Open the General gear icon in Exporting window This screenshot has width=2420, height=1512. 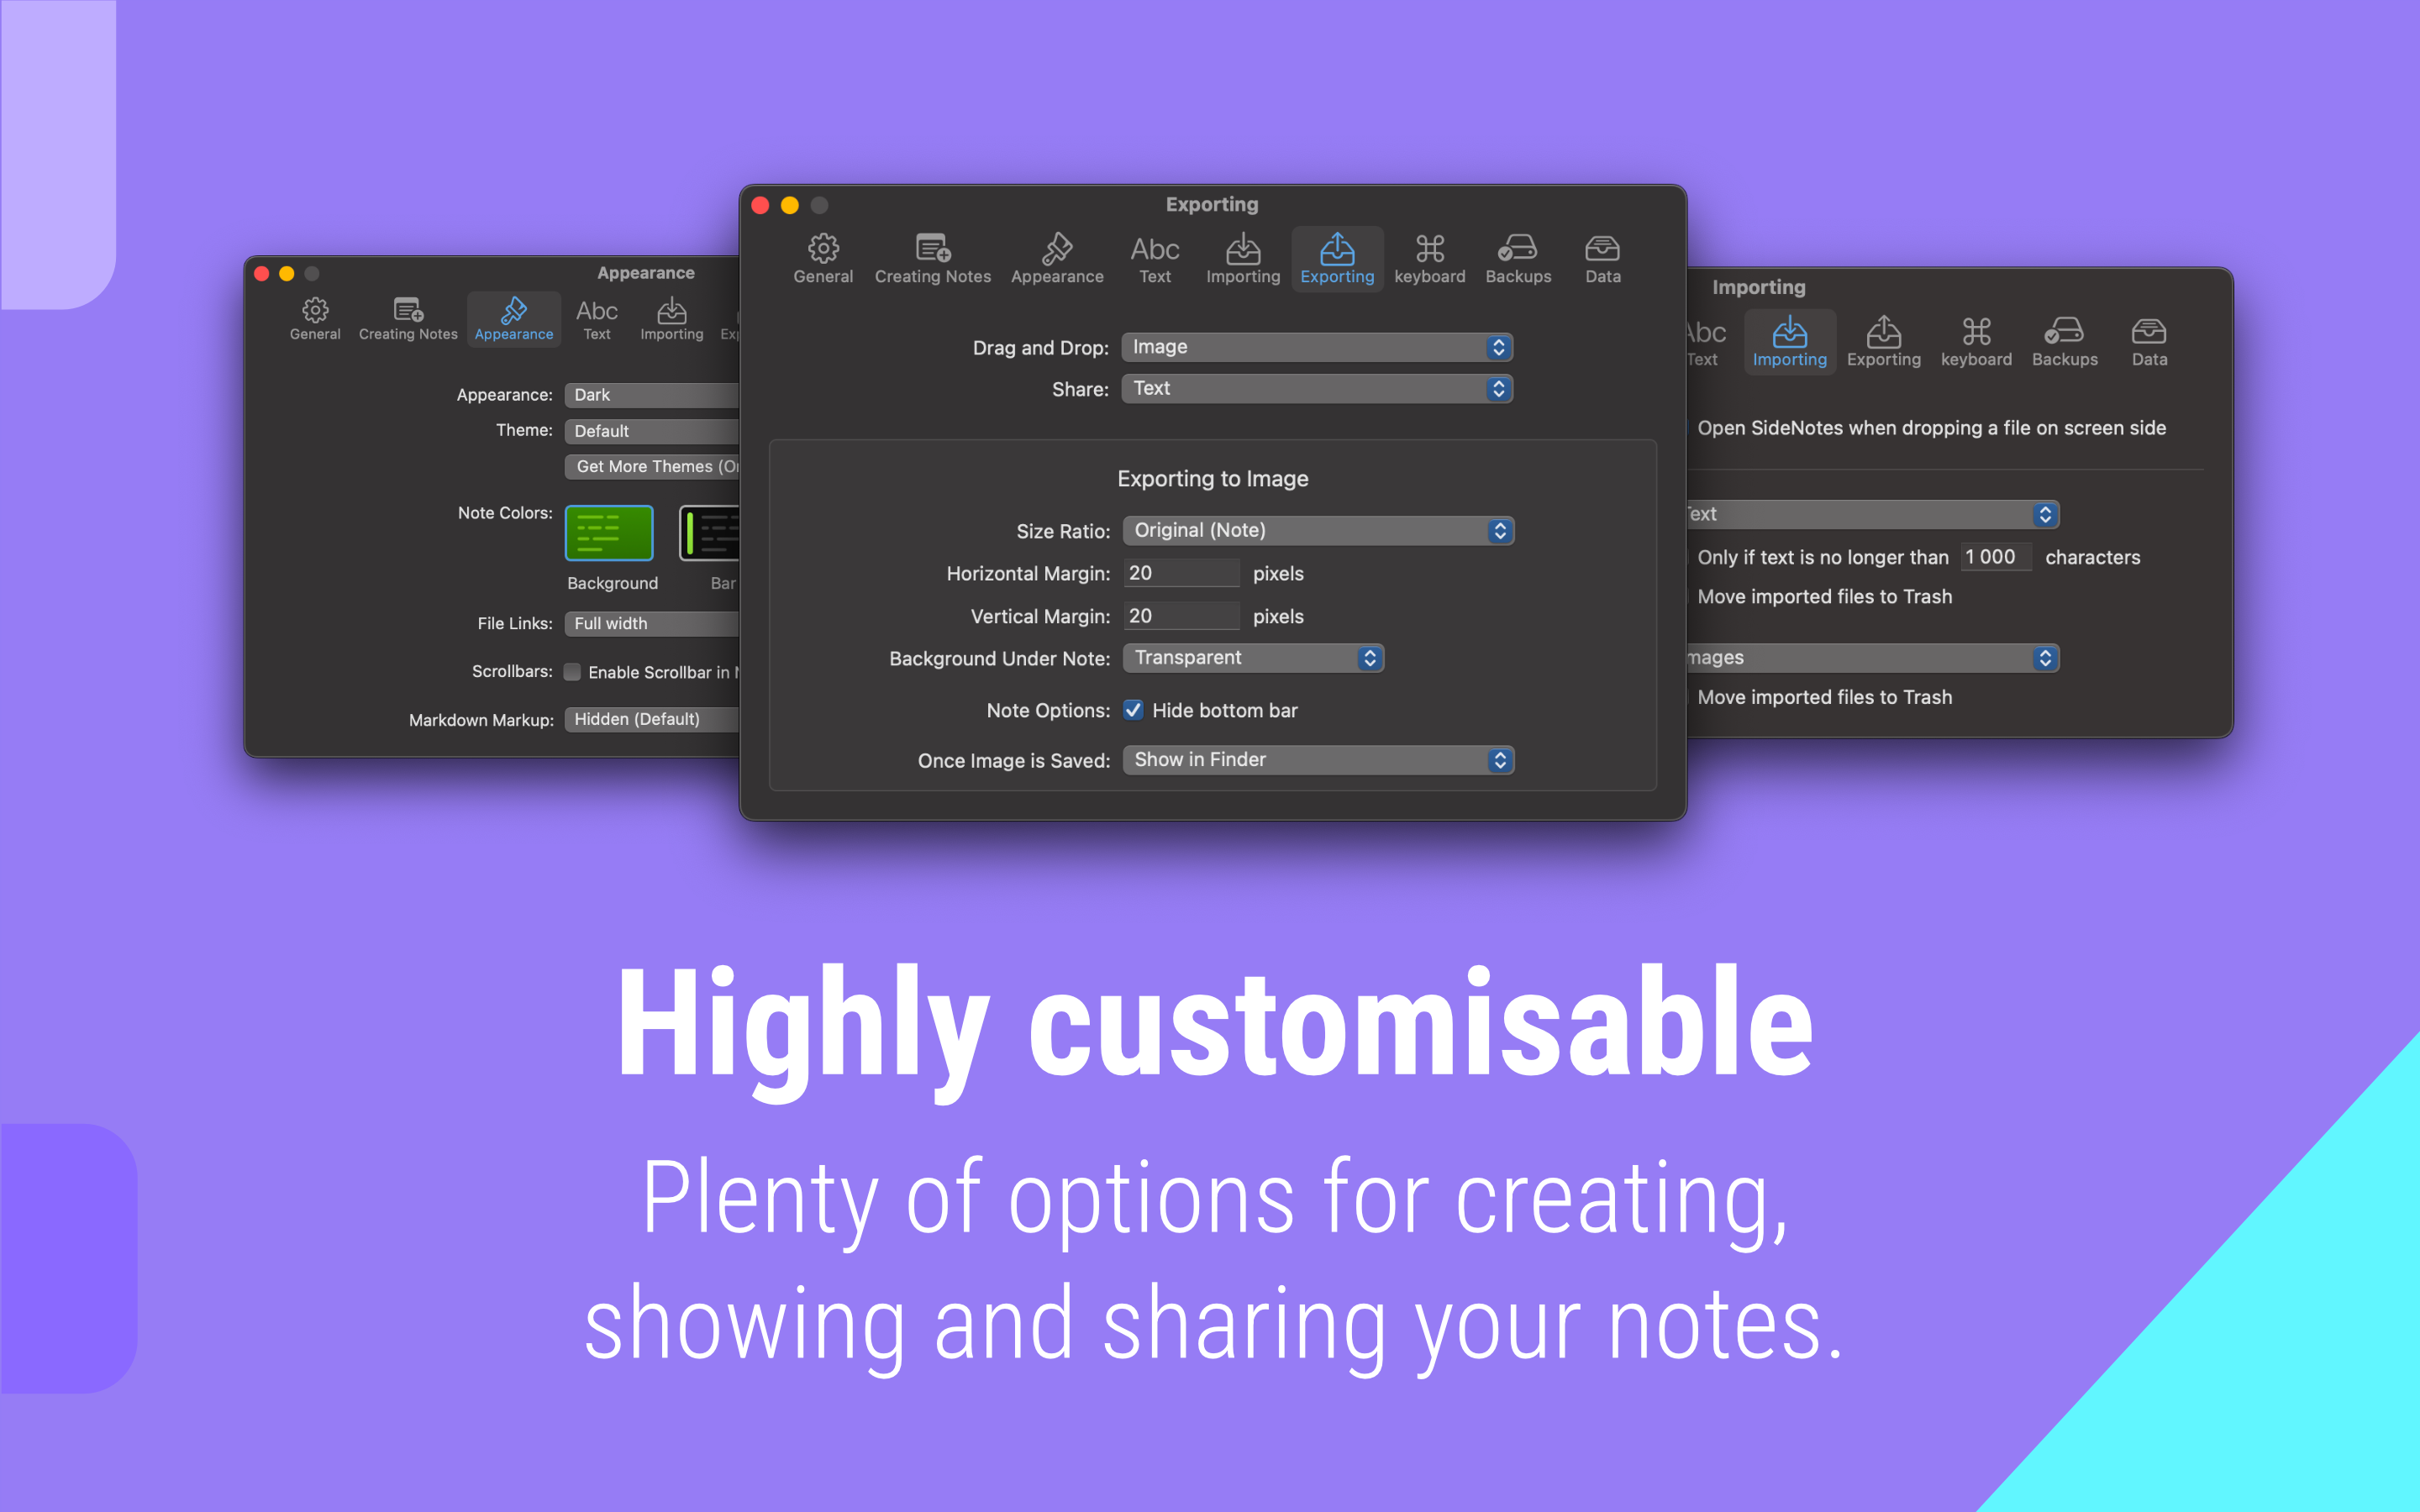pos(823,258)
